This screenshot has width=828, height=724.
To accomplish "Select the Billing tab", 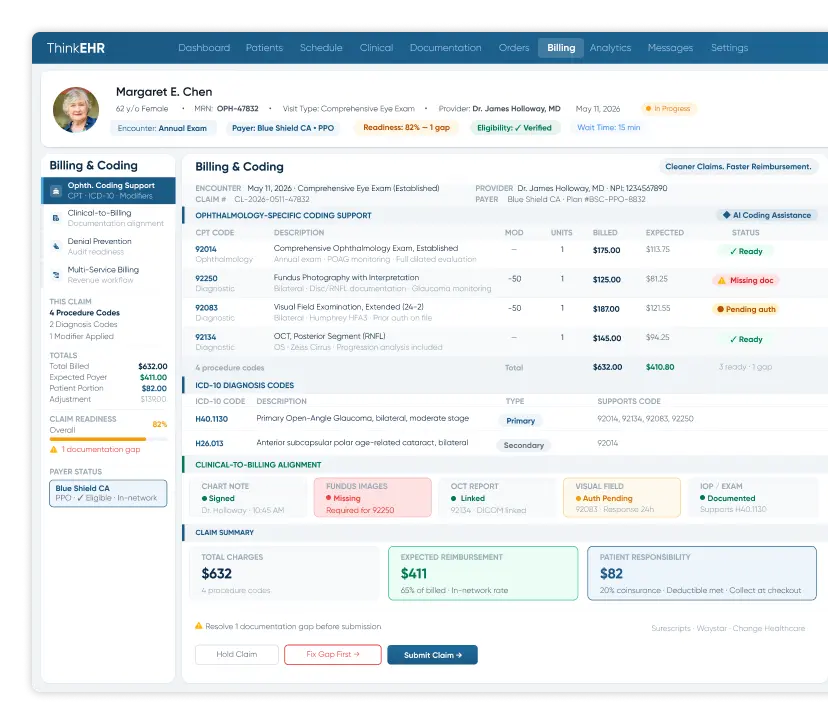I will click(x=561, y=48).
